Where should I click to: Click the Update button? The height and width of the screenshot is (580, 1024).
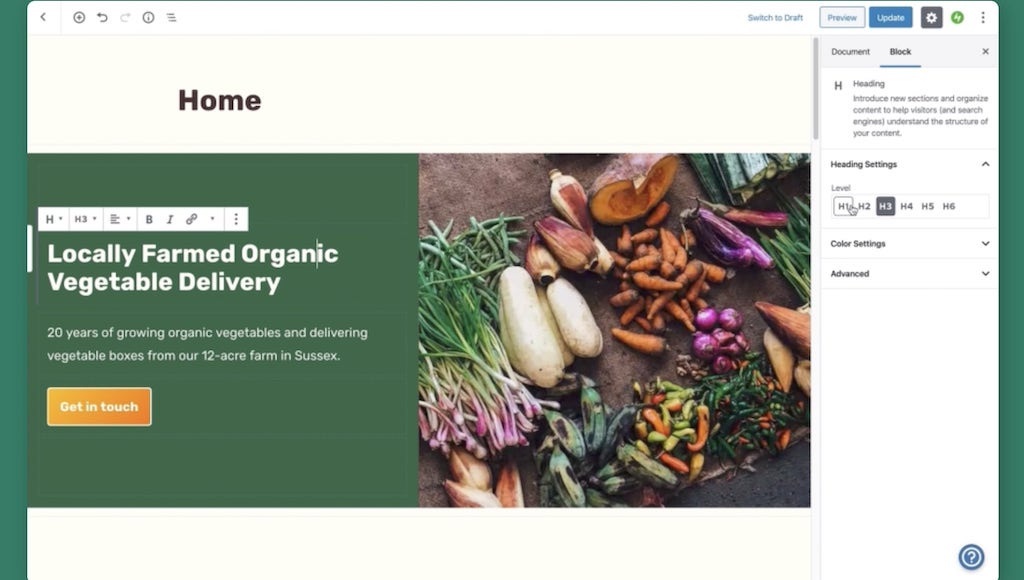tap(891, 18)
